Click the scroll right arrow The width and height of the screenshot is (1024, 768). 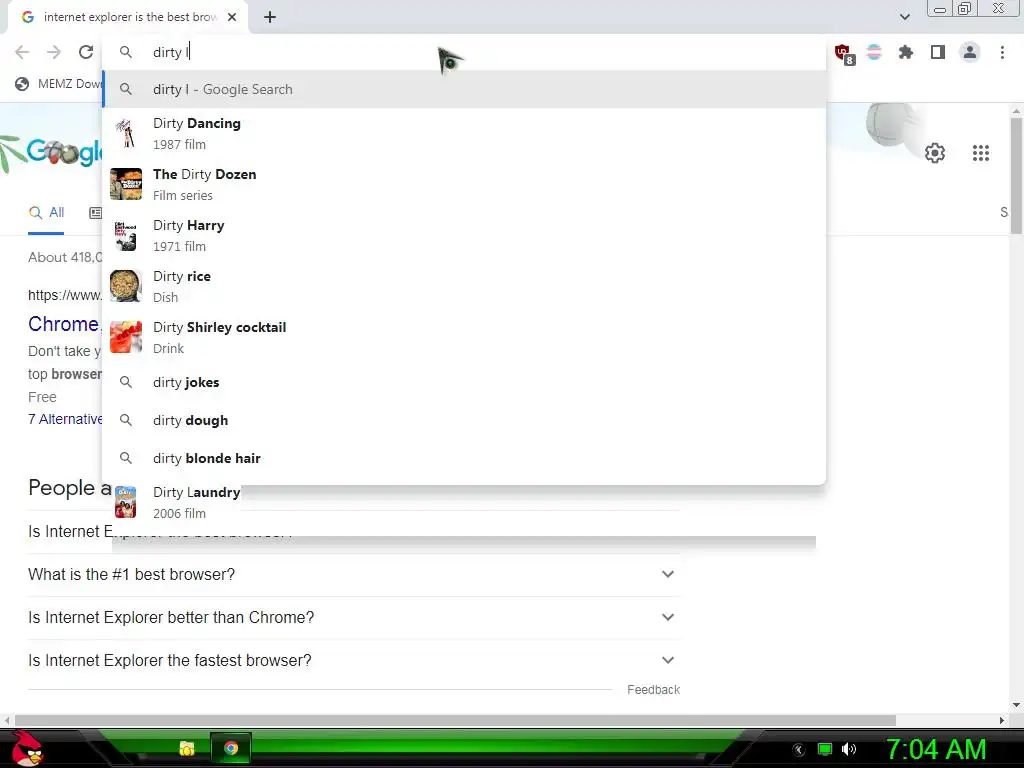pos(1002,720)
